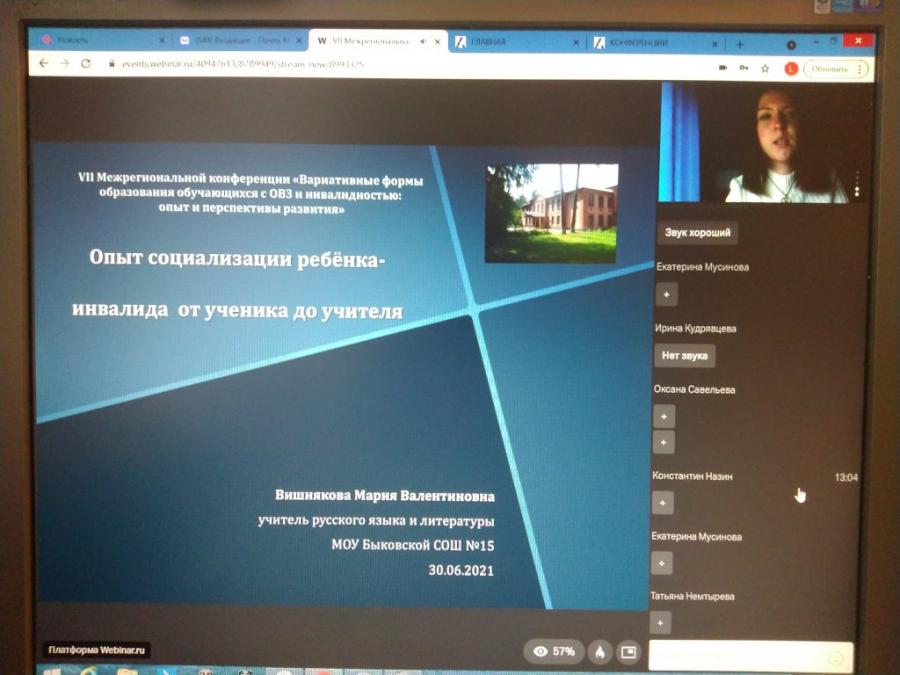The image size is (900, 675).
Task: Click the browser back arrow
Action: [x=43, y=63]
